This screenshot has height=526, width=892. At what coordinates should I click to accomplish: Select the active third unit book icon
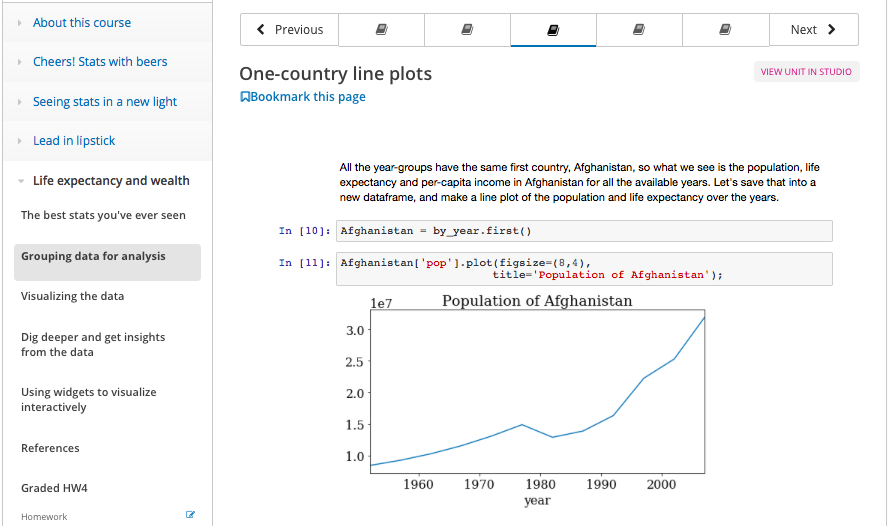point(553,30)
